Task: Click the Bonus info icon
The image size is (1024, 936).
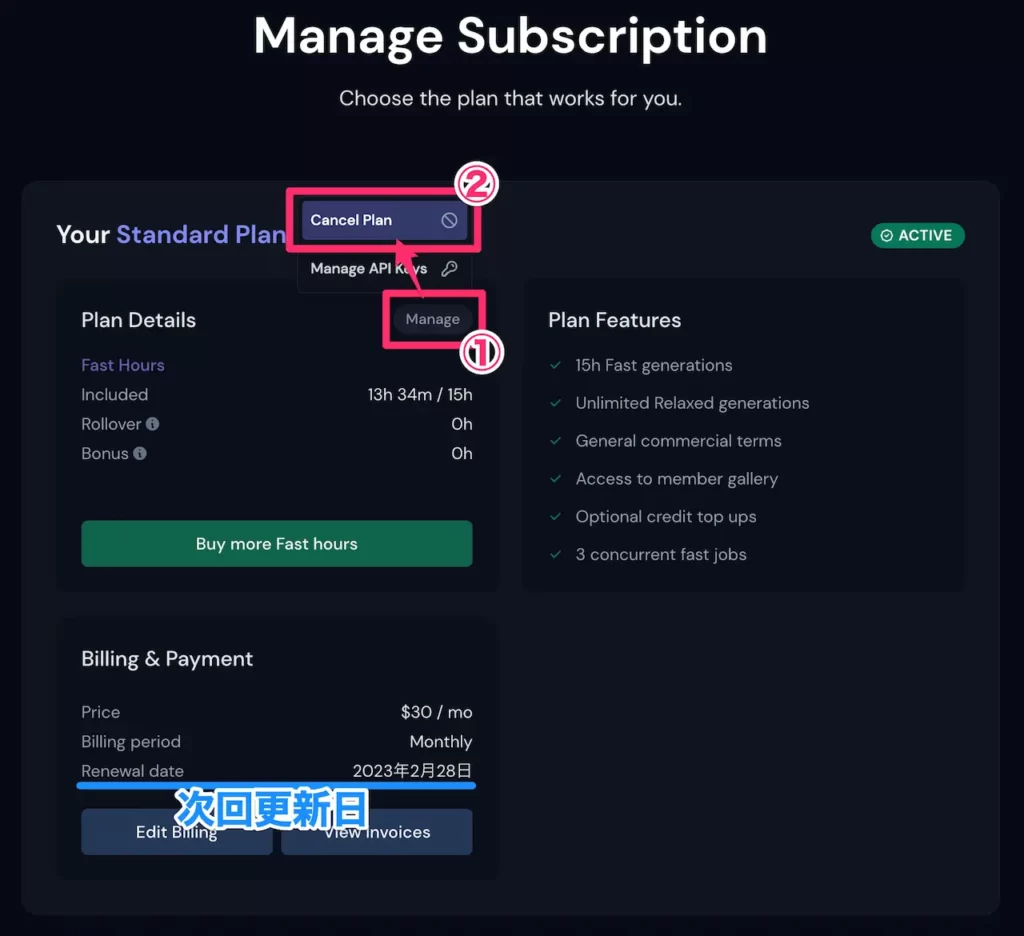Action: pos(140,453)
